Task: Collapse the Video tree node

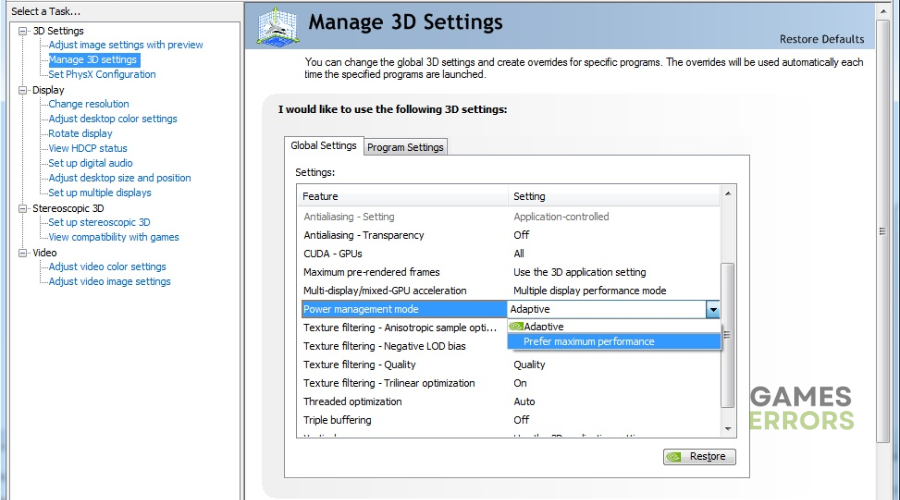Action: 23,253
